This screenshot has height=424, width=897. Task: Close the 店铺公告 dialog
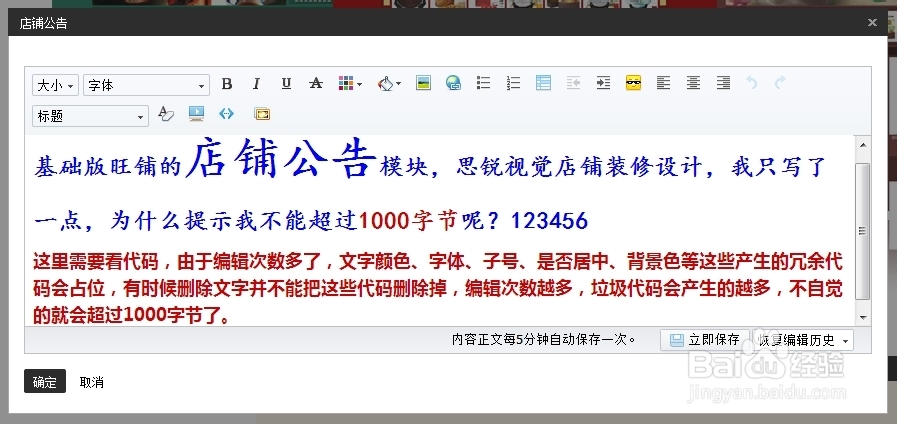(872, 23)
